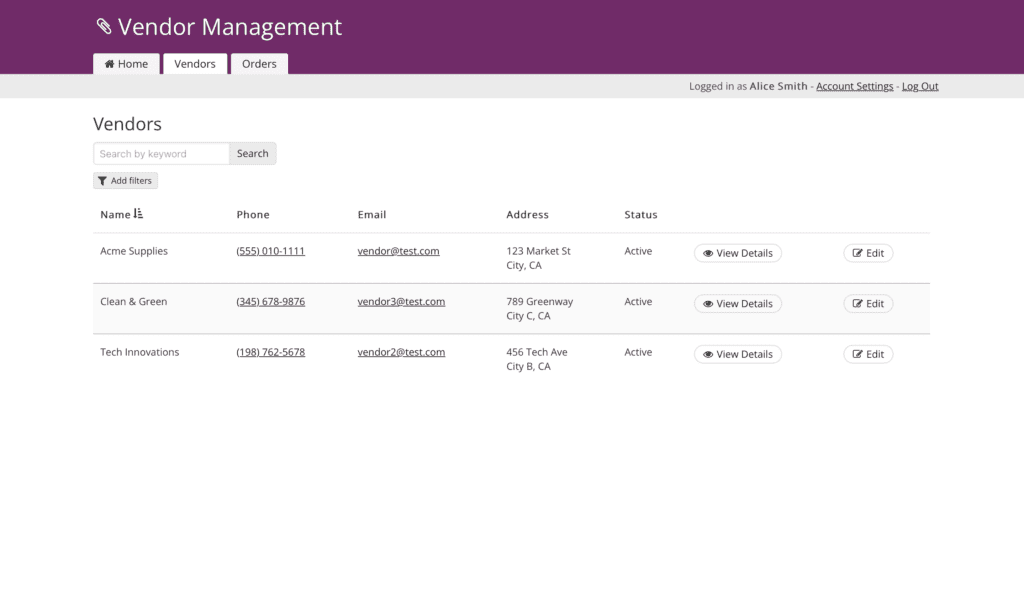Edit the Clean & Green vendor

[x=868, y=304]
